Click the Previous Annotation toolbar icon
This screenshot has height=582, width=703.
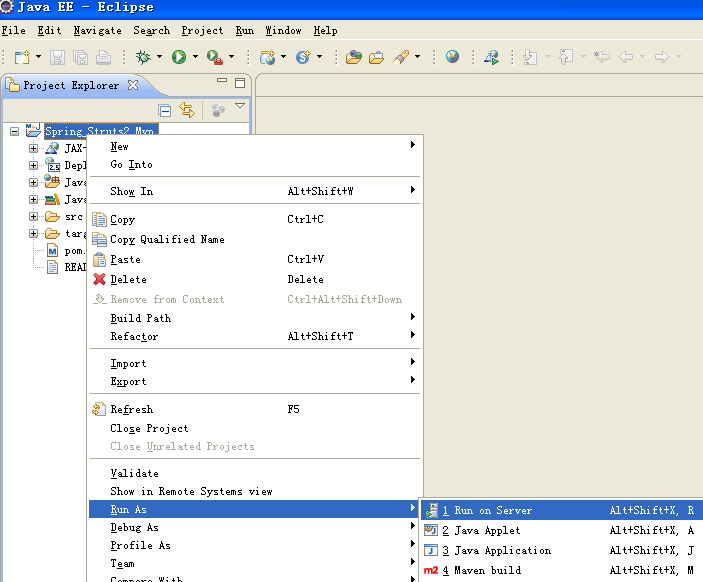(x=566, y=57)
